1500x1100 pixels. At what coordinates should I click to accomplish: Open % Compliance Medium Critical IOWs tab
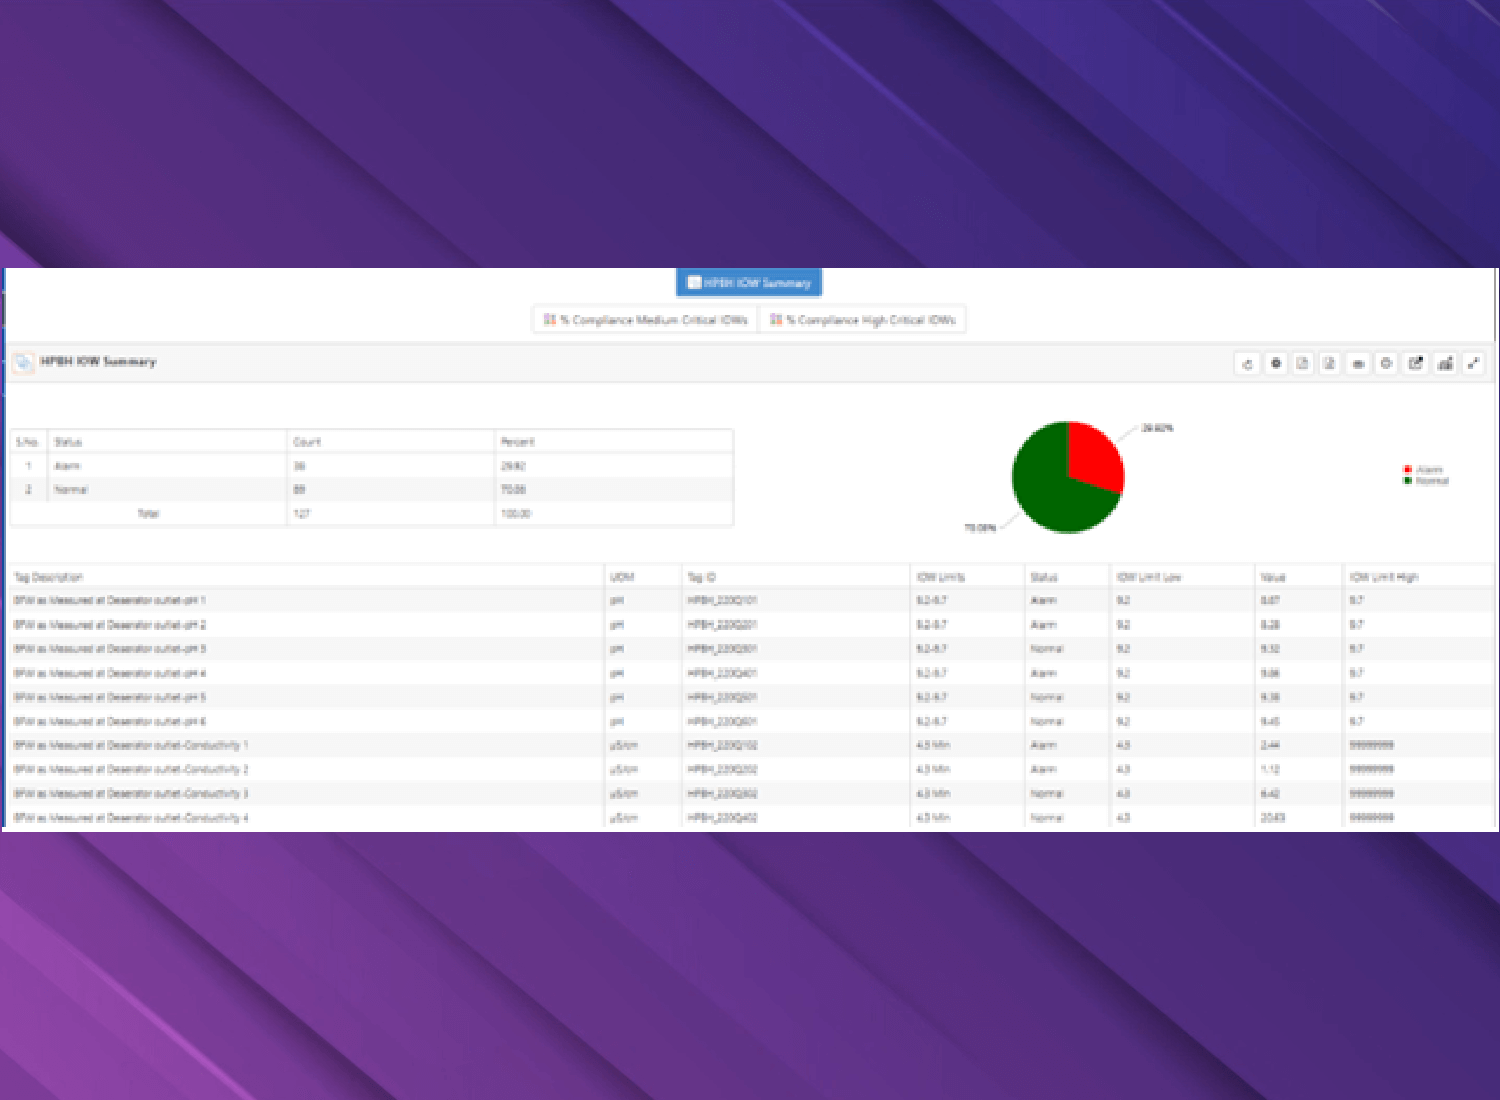(x=646, y=320)
